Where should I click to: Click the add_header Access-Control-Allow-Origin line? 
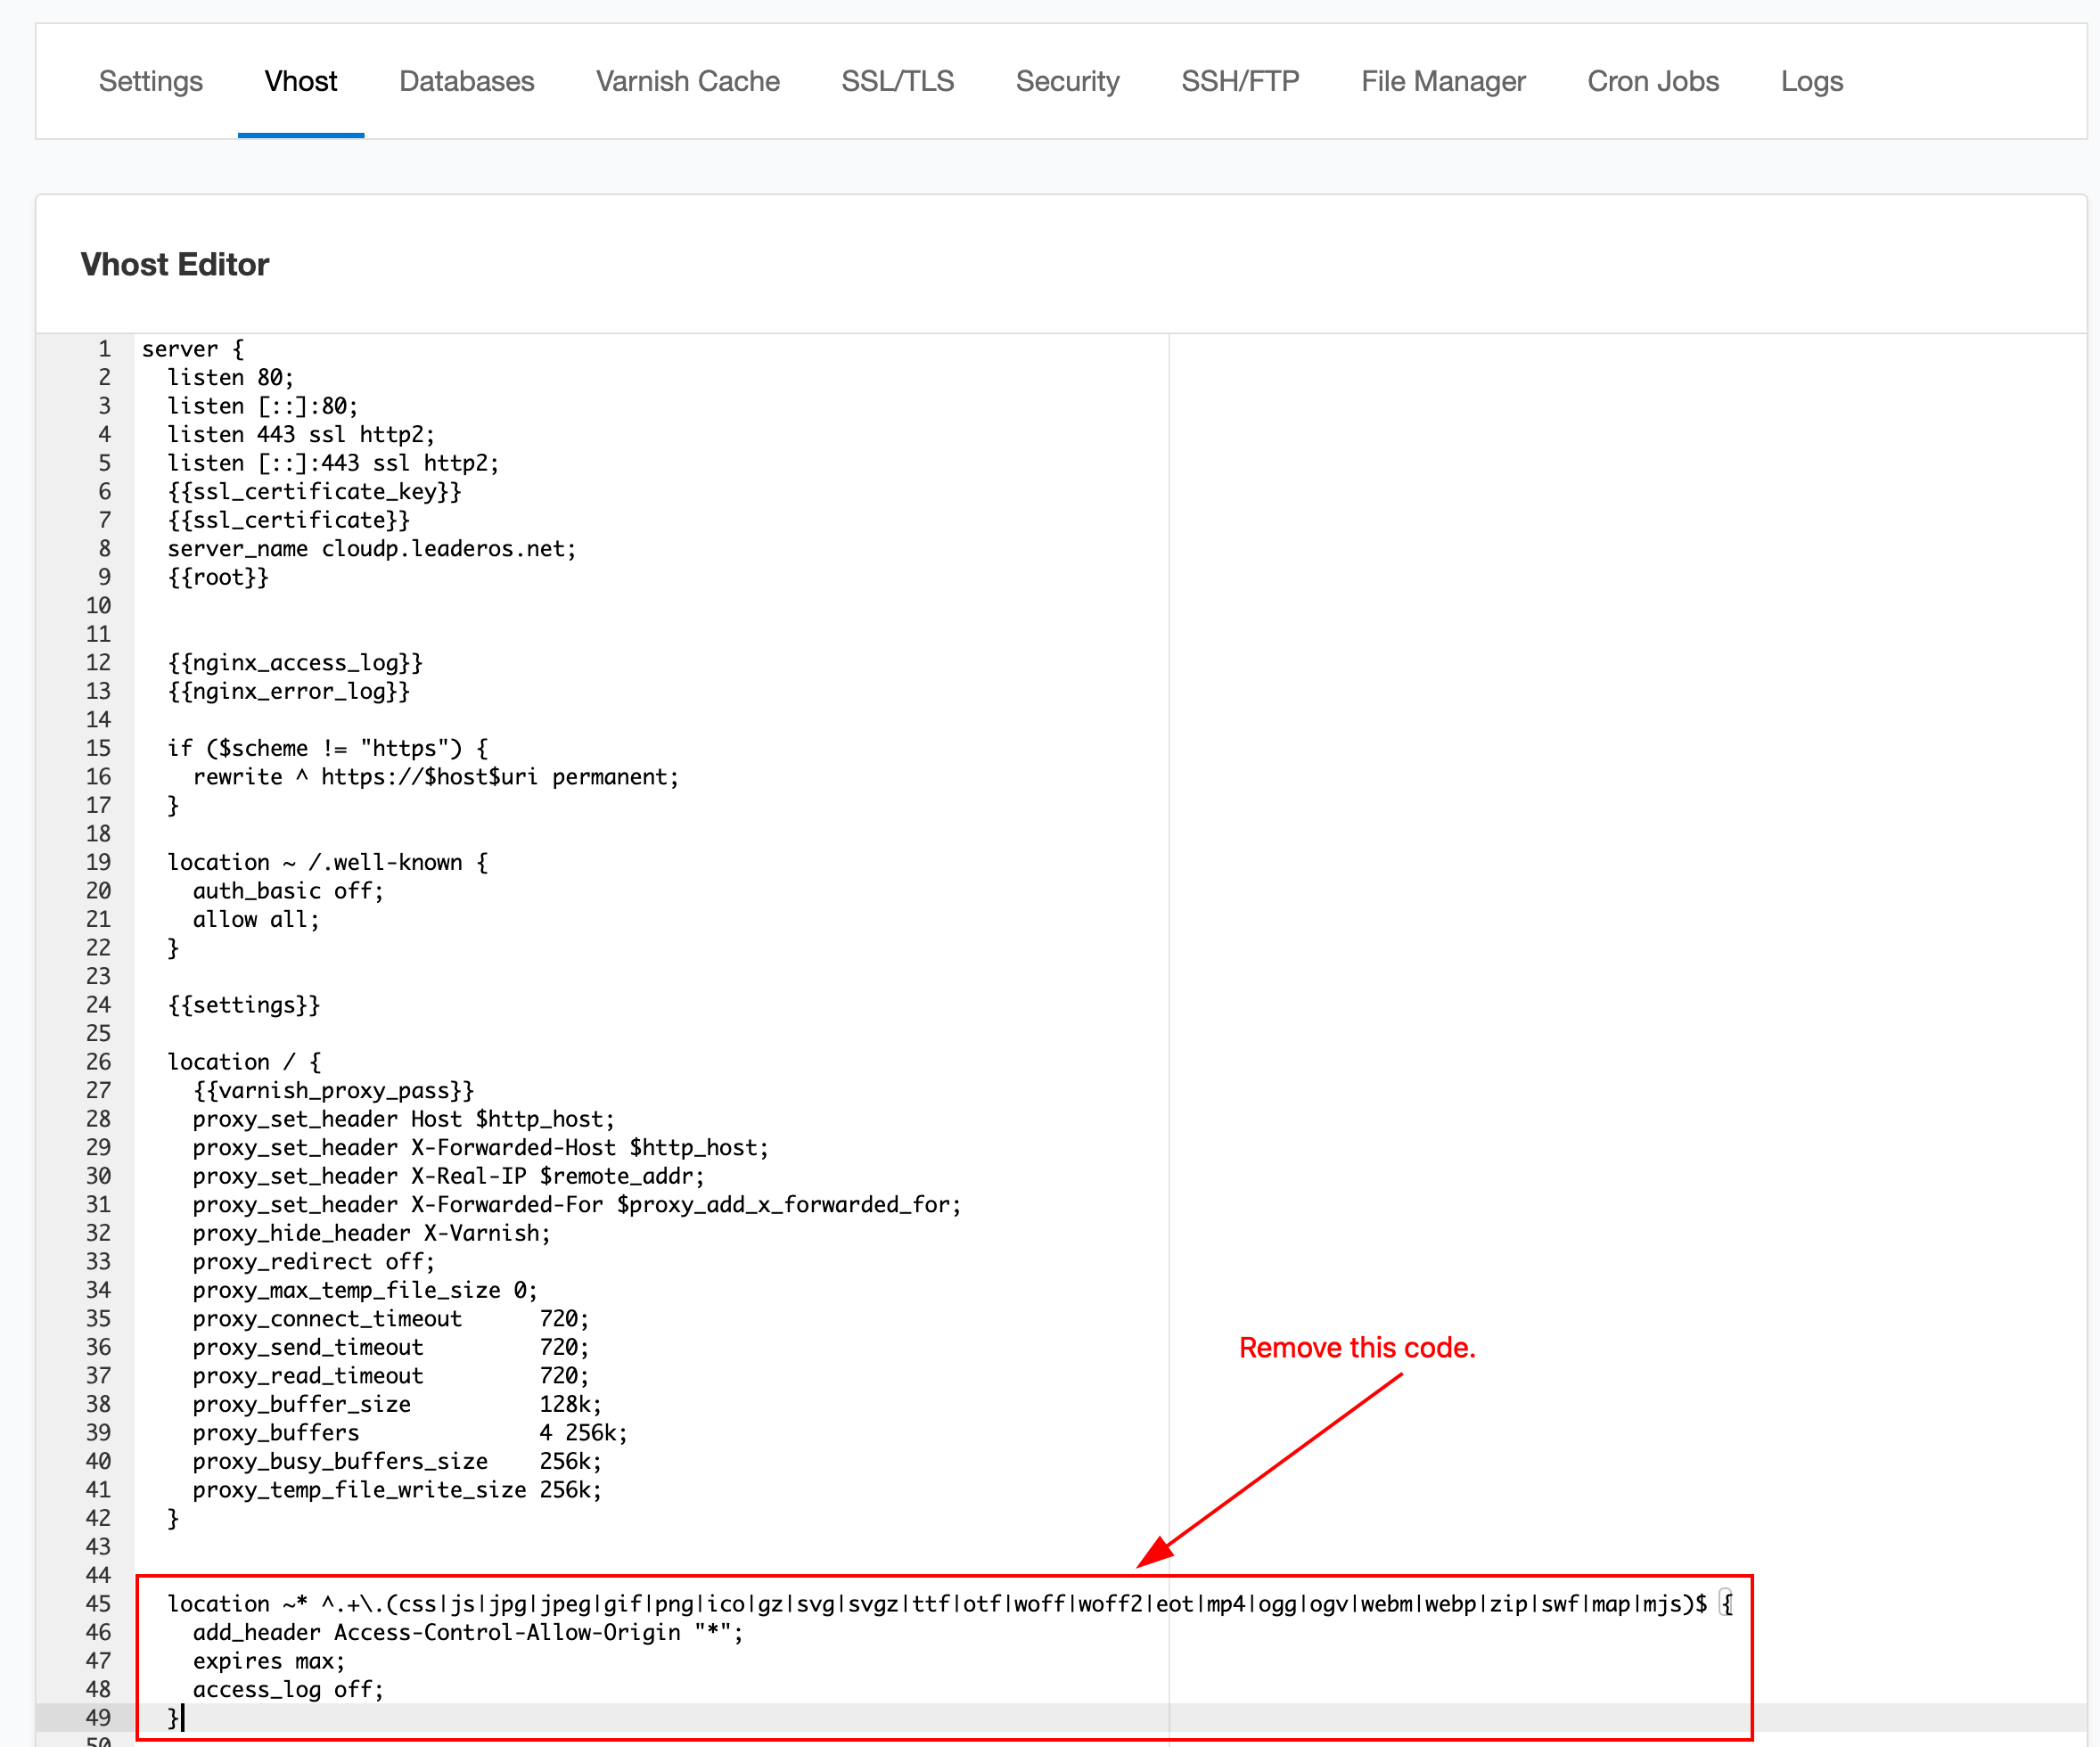pyautogui.click(x=467, y=1633)
